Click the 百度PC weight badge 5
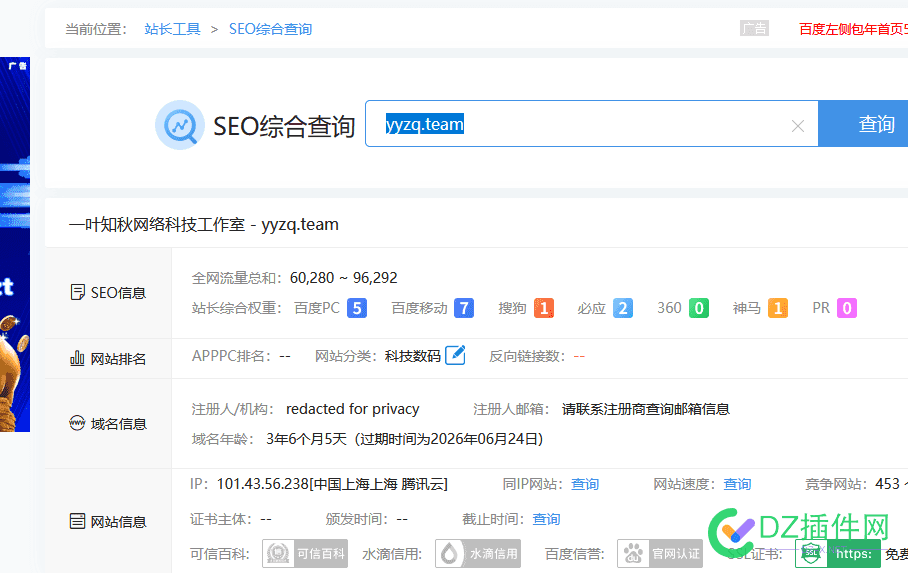 pos(357,308)
